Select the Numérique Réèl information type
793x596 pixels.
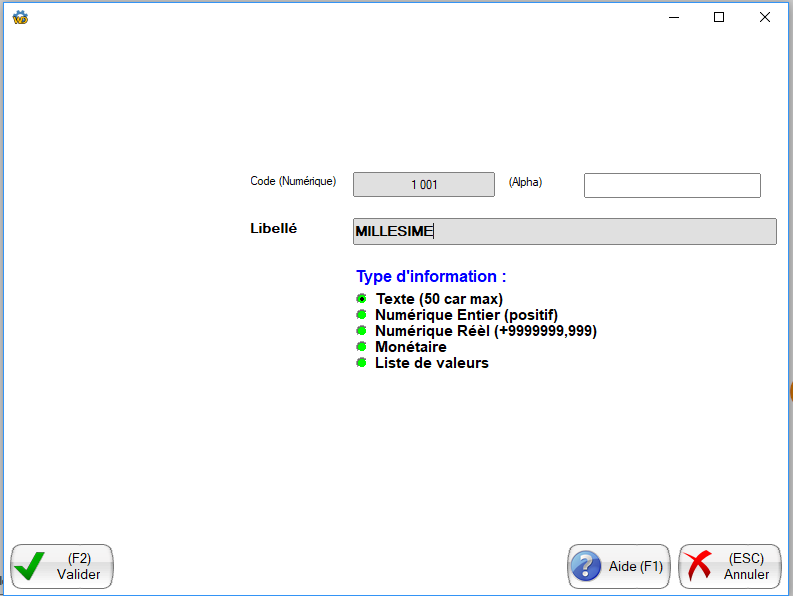point(362,331)
